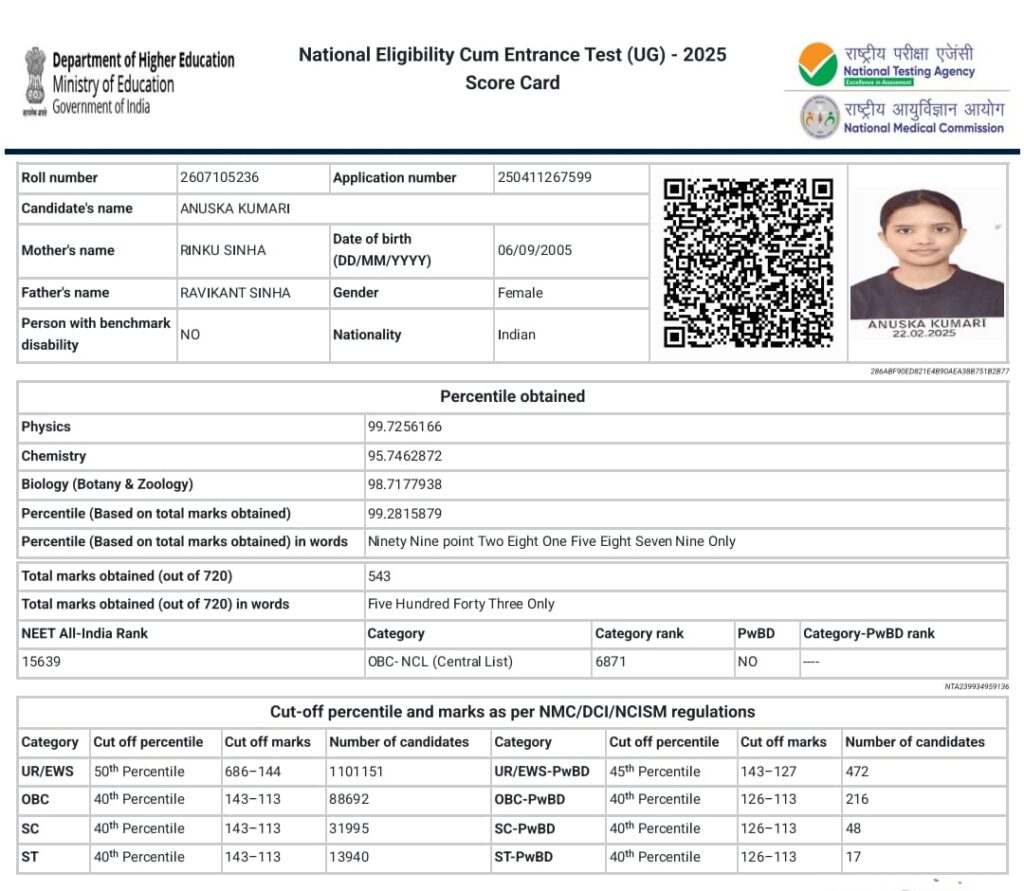Click the National Medical Commission round logo
The height and width of the screenshot is (891, 1024).
tap(819, 118)
